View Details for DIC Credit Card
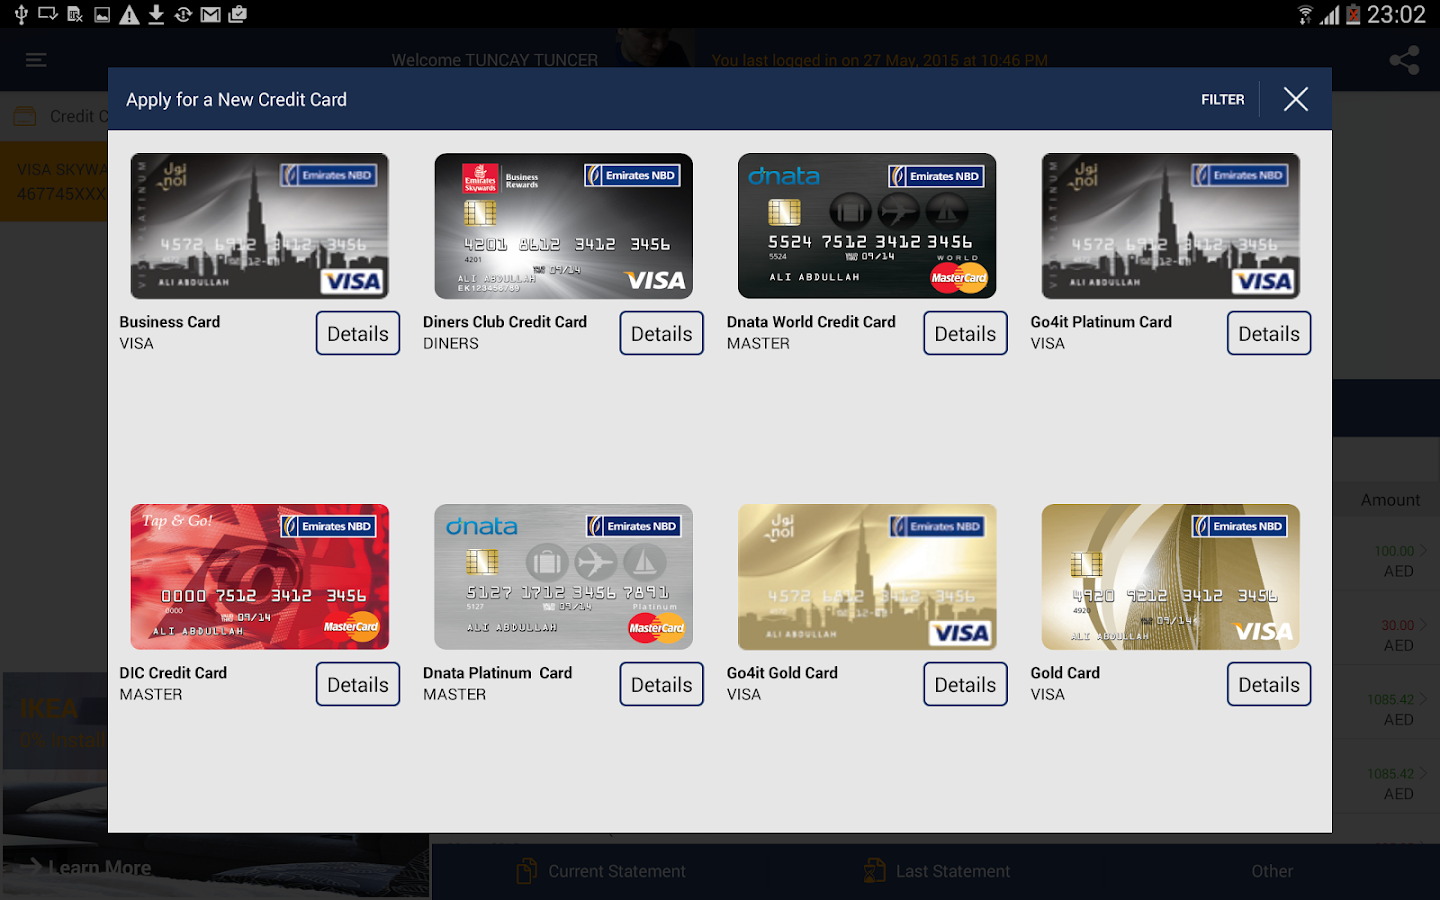The width and height of the screenshot is (1440, 900). point(358,684)
